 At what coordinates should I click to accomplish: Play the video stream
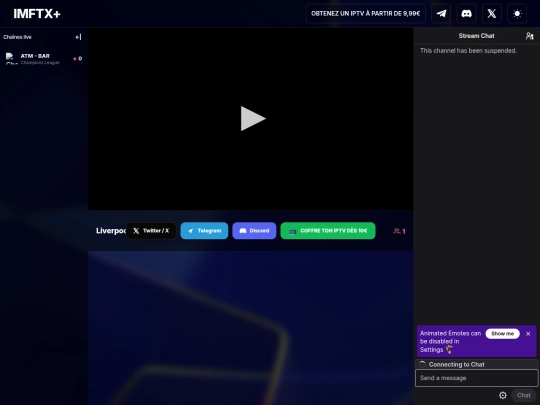tap(252, 118)
